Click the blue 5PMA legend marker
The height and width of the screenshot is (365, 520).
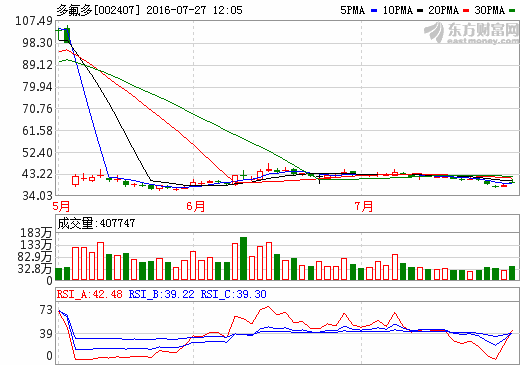pyautogui.click(x=374, y=11)
